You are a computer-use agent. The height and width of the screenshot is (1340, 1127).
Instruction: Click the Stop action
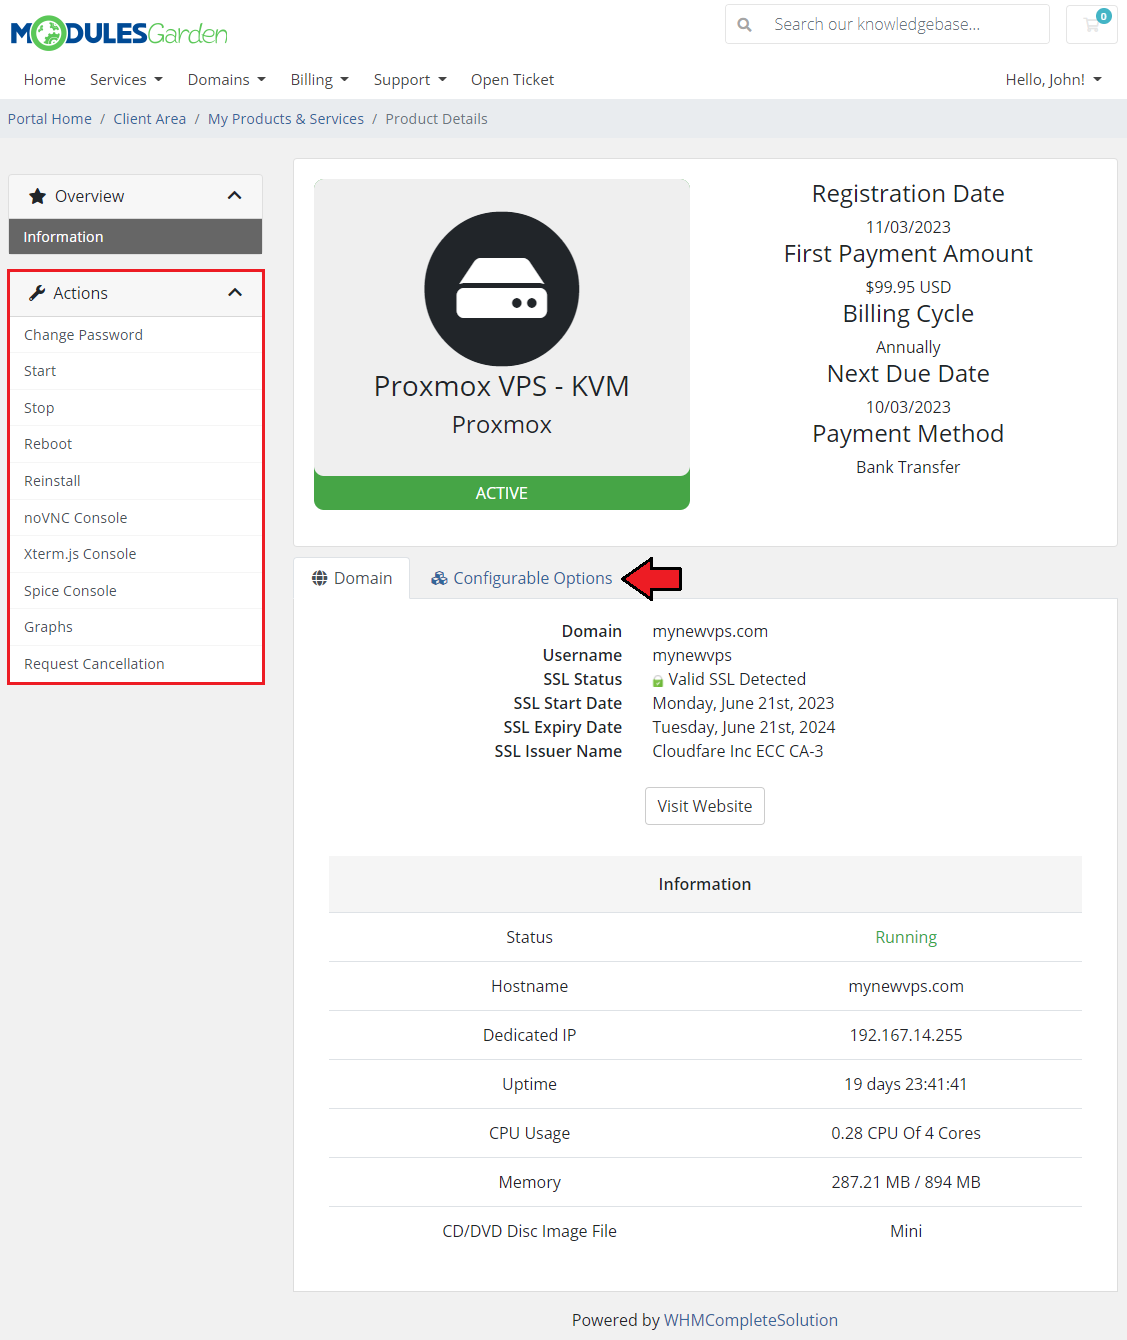click(135, 408)
